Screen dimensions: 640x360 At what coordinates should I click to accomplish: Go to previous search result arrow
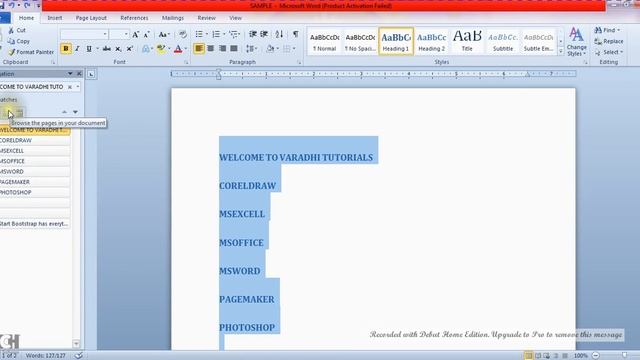click(x=64, y=112)
